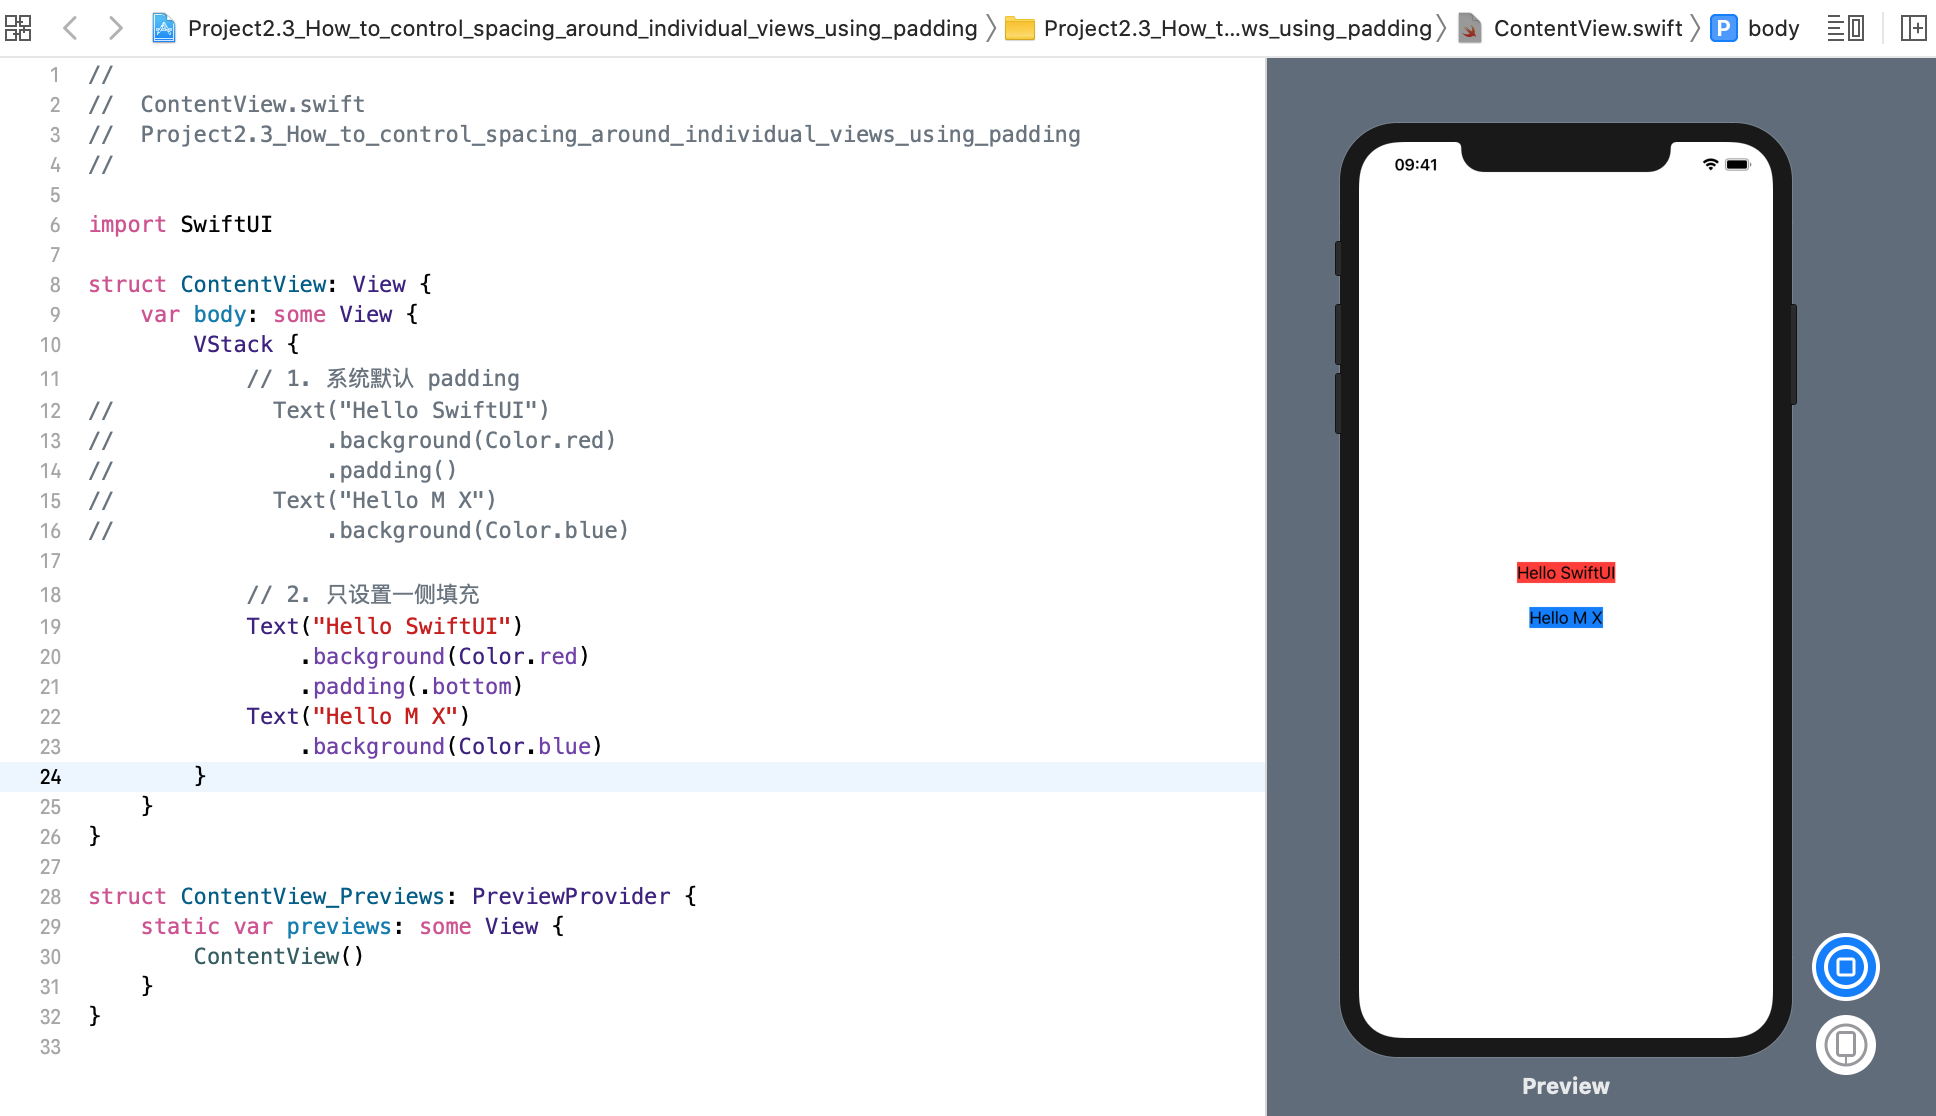
Task: Go forward in editor history
Action: [115, 28]
